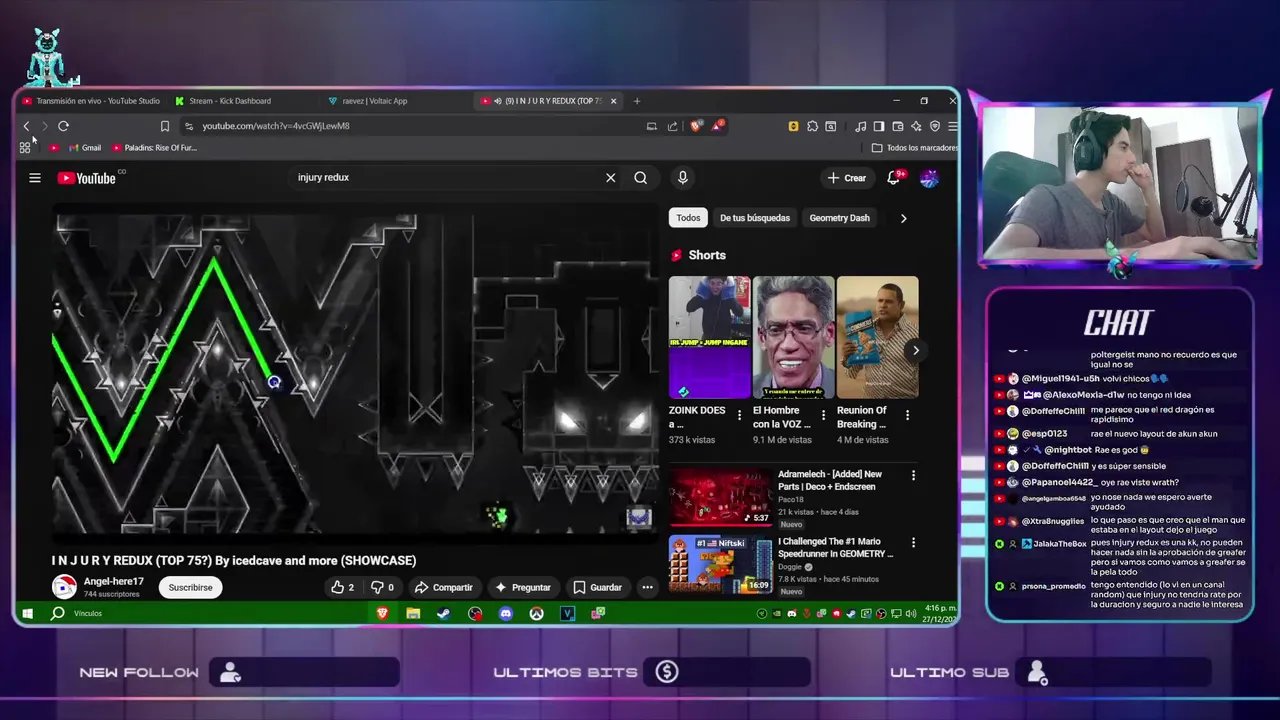Open the Brave VPN shield icon
The image size is (1280, 720).
coord(935,126)
